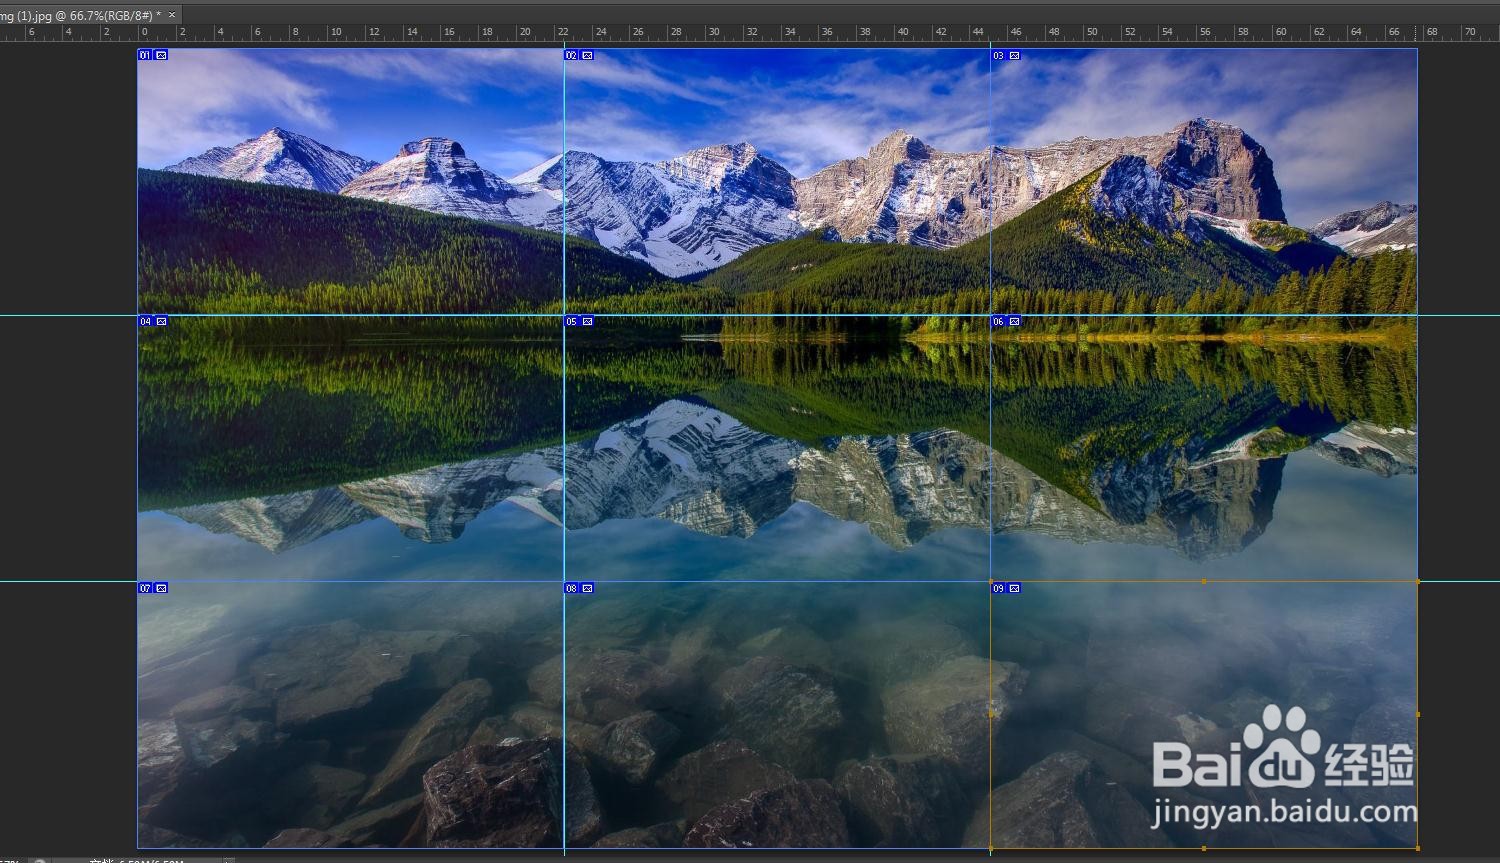Click the image-type icon of slice 05

(x=587, y=321)
